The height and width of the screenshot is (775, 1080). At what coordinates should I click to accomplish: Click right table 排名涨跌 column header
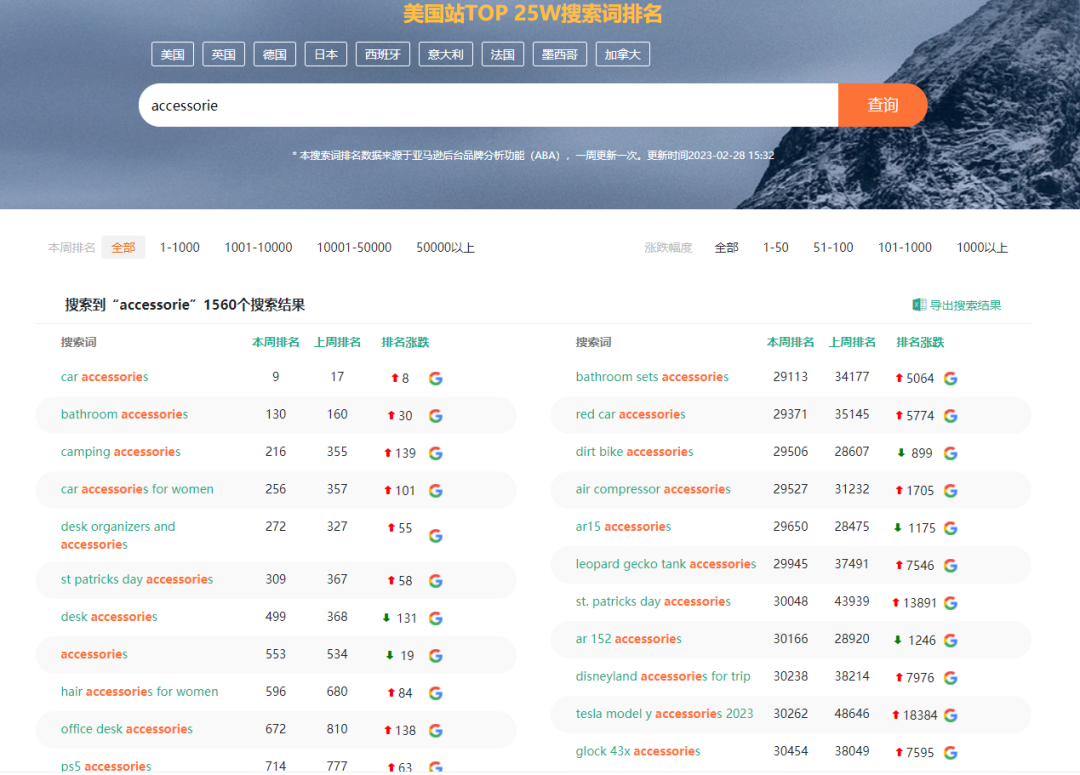tap(920, 342)
